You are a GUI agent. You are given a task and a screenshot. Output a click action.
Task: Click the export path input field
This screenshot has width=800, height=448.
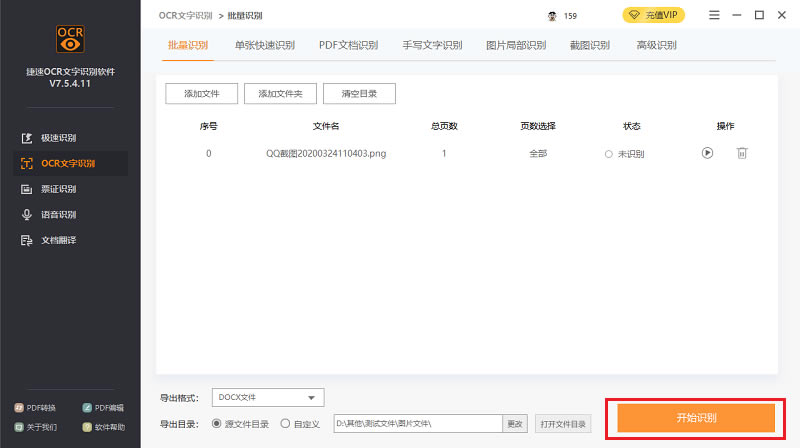[418, 424]
